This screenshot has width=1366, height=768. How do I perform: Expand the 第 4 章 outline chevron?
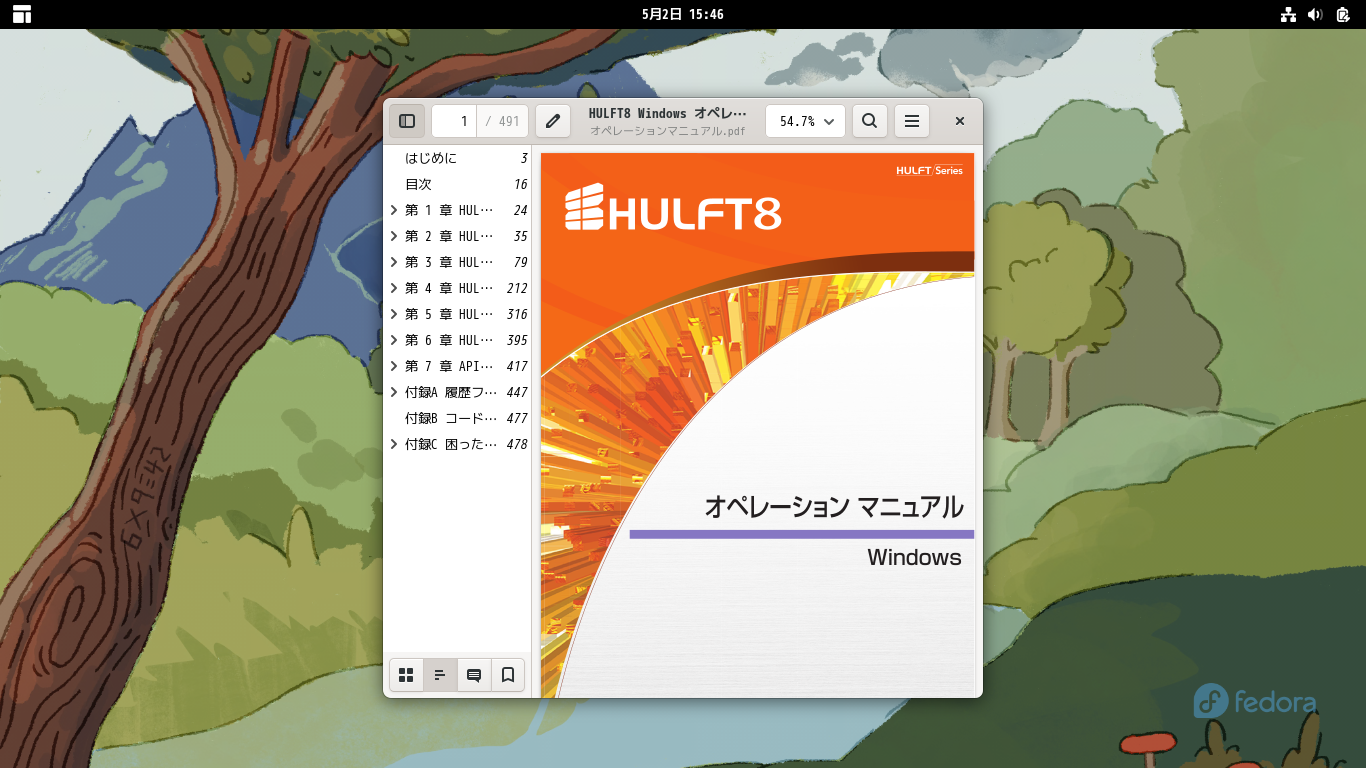(x=394, y=288)
